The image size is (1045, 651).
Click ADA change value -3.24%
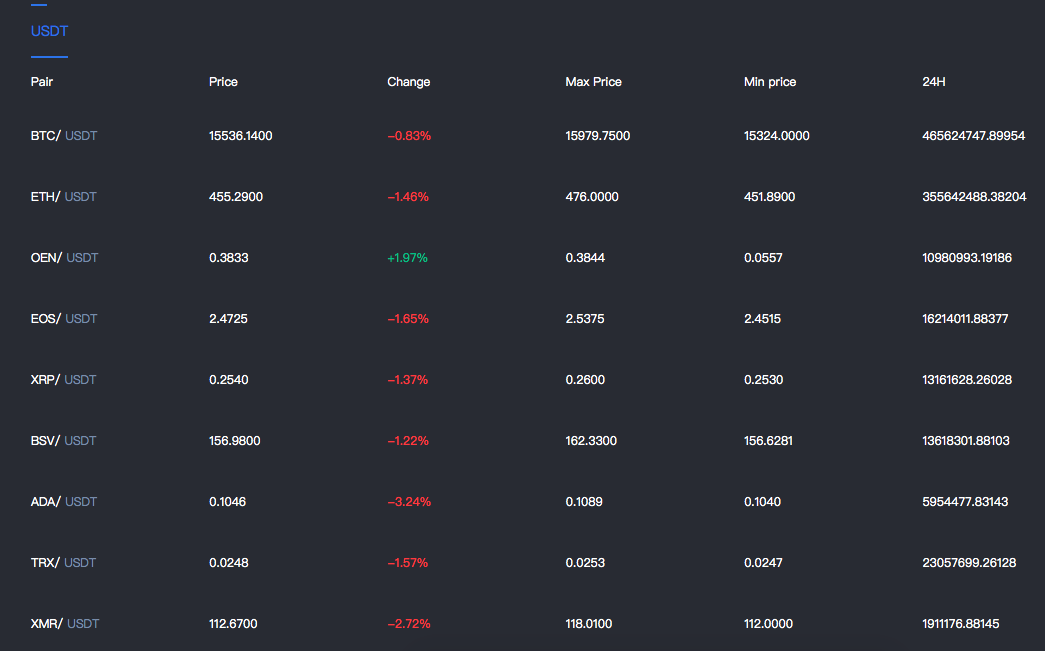[409, 502]
